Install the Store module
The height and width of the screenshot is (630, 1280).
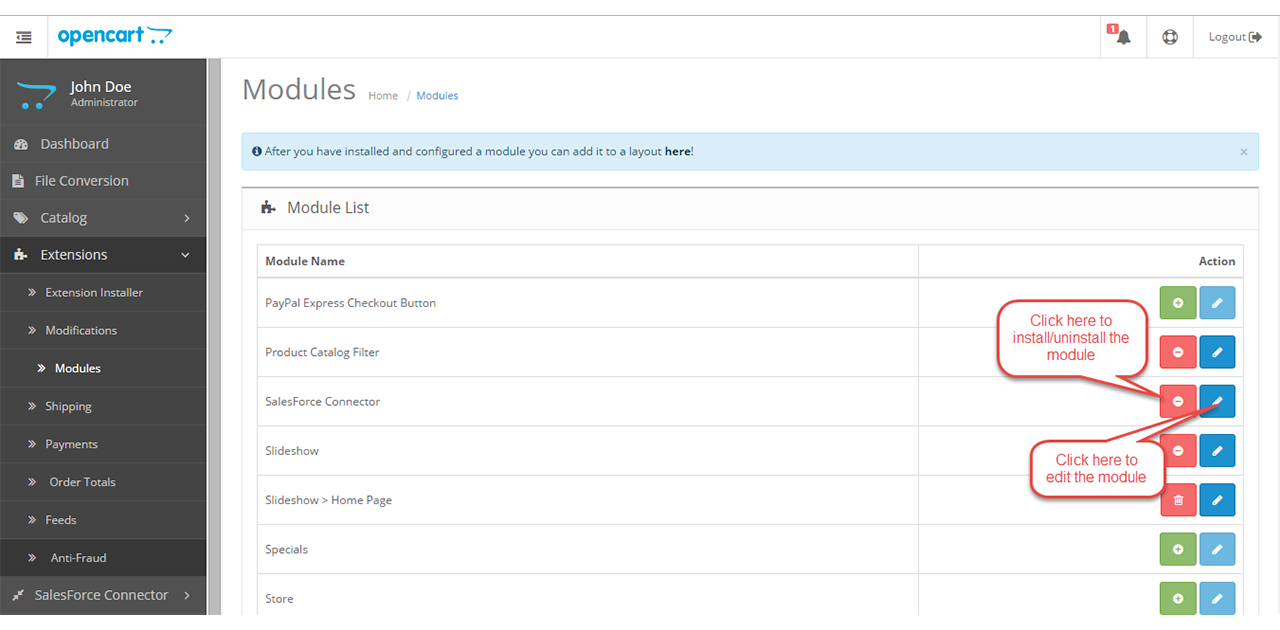click(x=1177, y=598)
